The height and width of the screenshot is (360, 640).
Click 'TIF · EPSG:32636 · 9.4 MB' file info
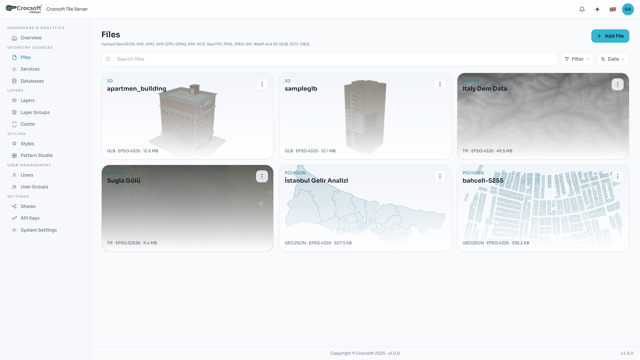coord(132,243)
